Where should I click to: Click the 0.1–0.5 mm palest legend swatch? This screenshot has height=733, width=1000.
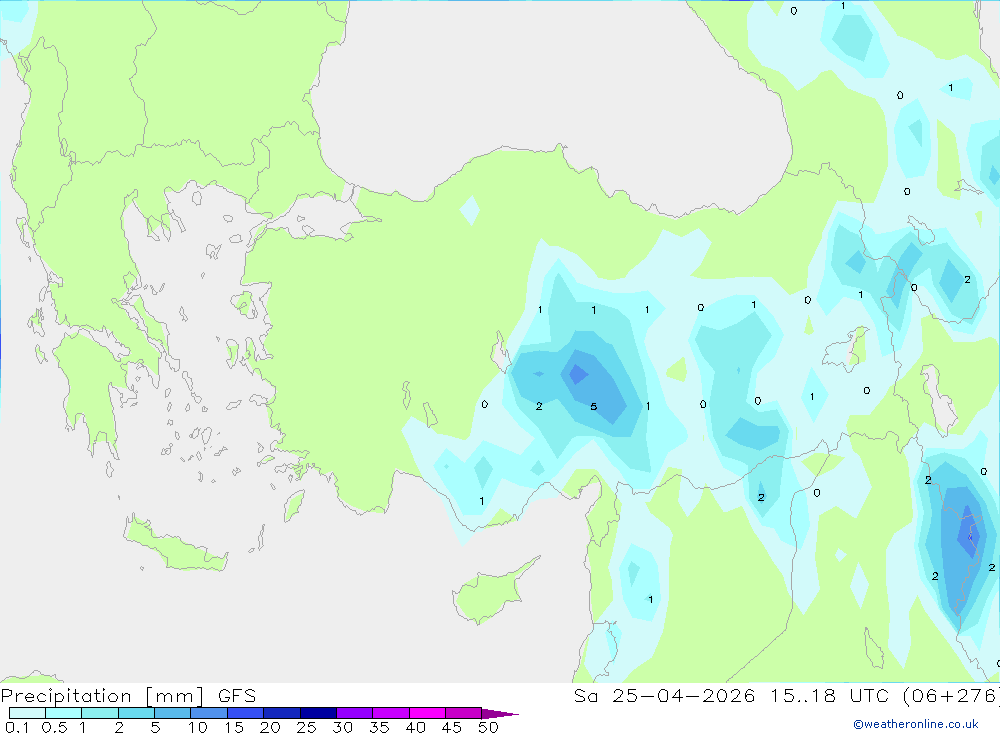coord(27,713)
